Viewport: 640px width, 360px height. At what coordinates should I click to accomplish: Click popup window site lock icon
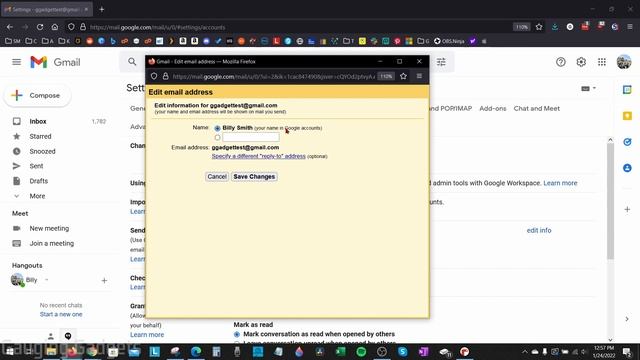[165, 76]
